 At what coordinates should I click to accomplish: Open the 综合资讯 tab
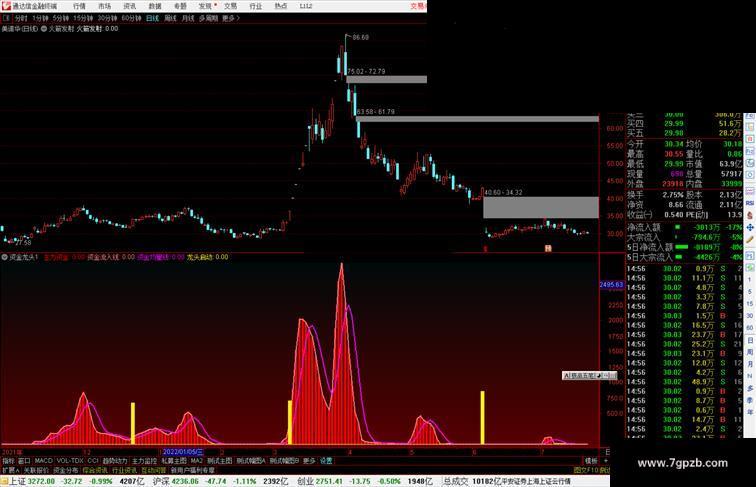pos(95,470)
